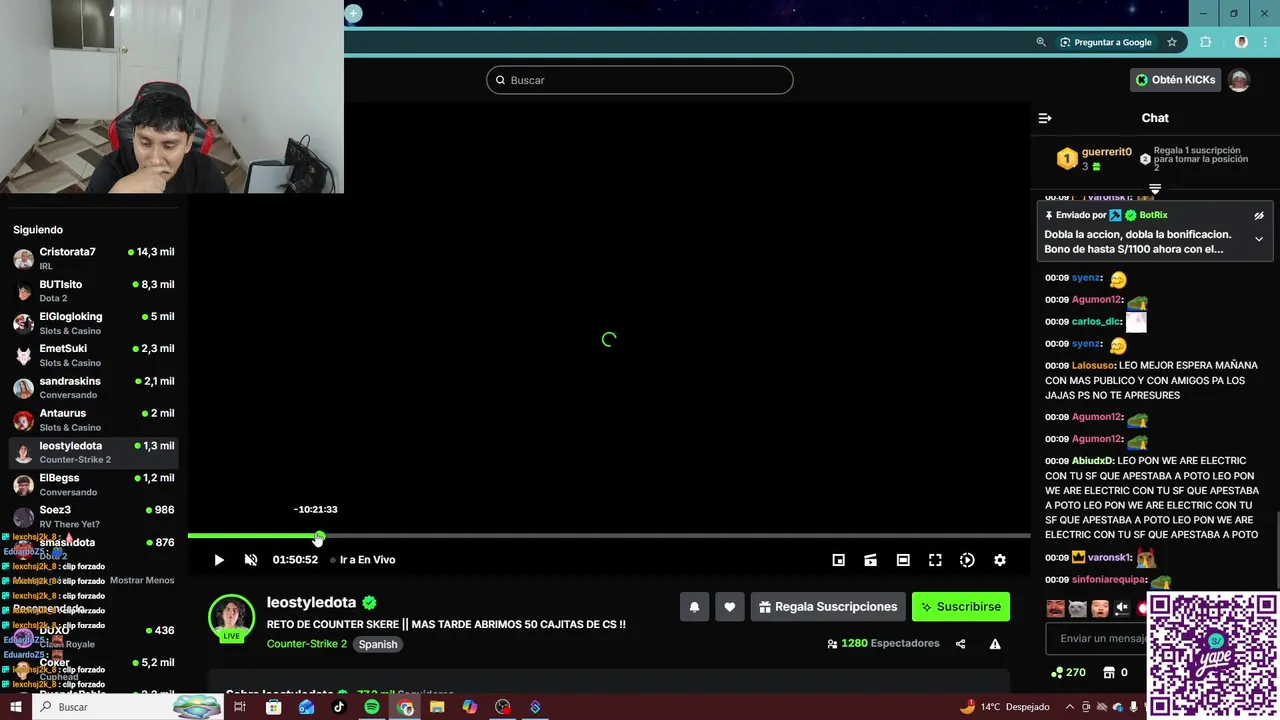This screenshot has height=720, width=1280.
Task: Launch Spotify from the taskbar
Action: 372,707
